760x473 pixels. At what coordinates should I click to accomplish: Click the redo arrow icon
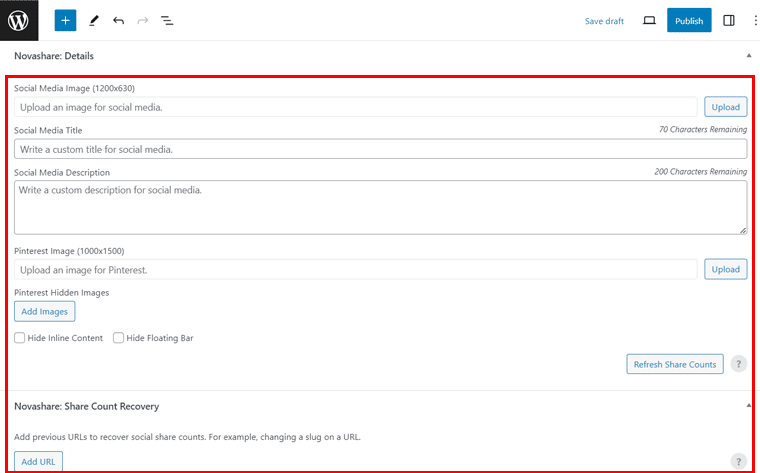click(142, 20)
